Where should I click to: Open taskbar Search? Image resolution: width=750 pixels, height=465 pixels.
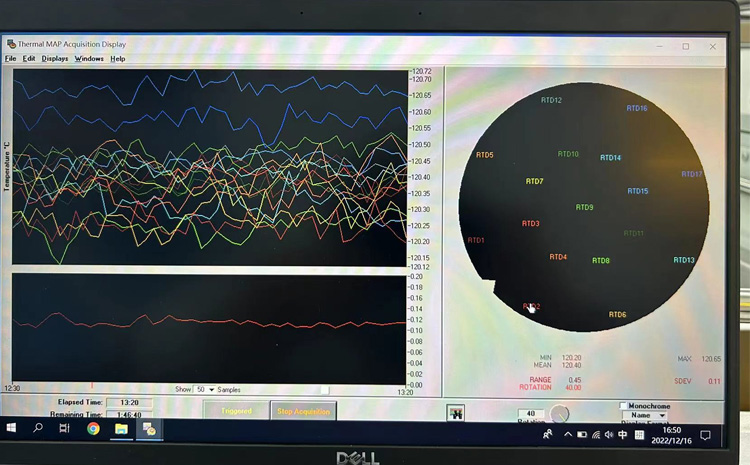[38, 428]
